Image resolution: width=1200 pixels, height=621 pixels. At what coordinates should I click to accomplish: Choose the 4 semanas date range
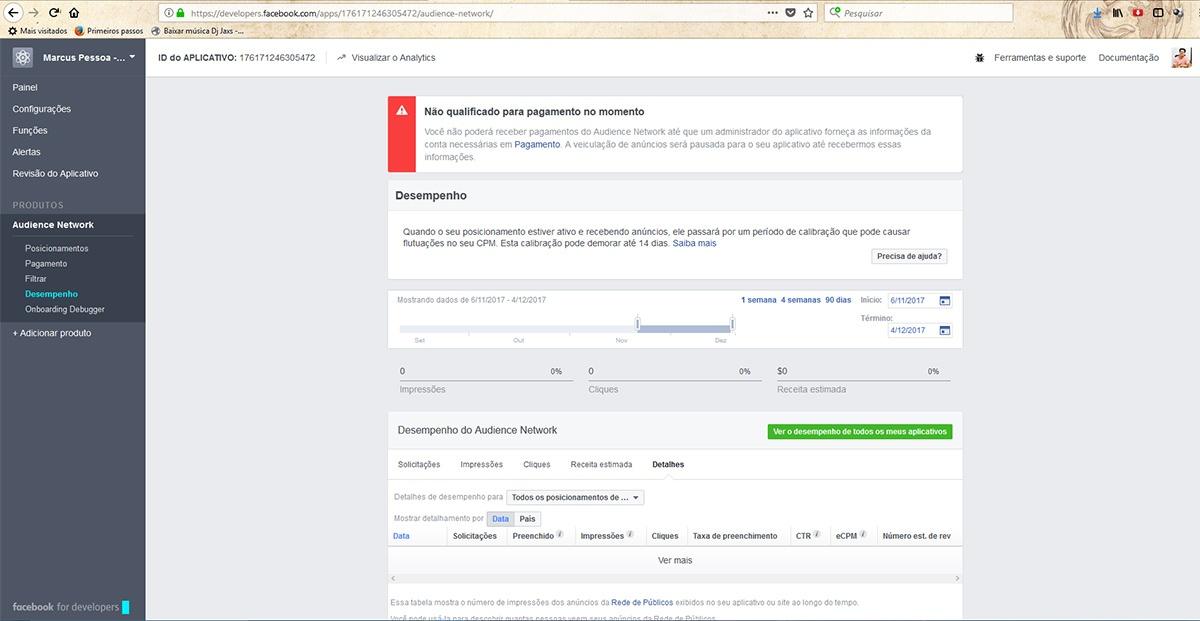(x=800, y=300)
